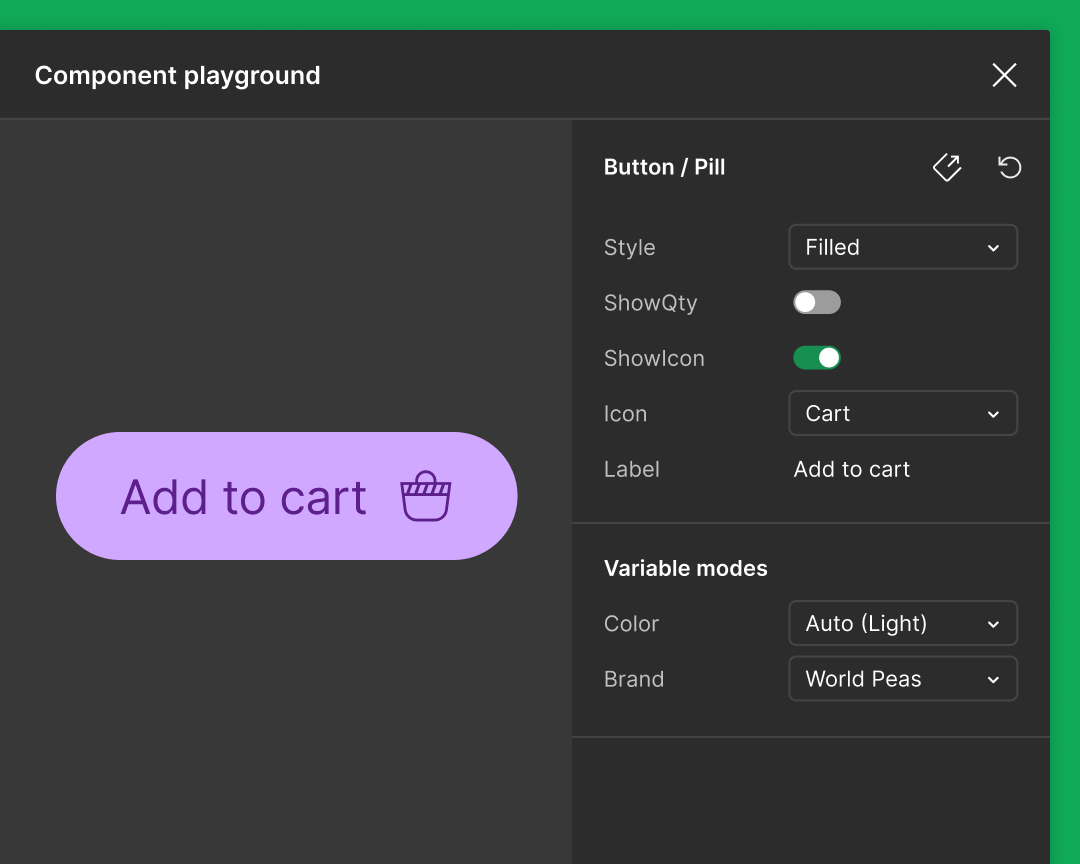The width and height of the screenshot is (1080, 864).
Task: Click the Color mode dropdown chevron
Action: click(994, 623)
